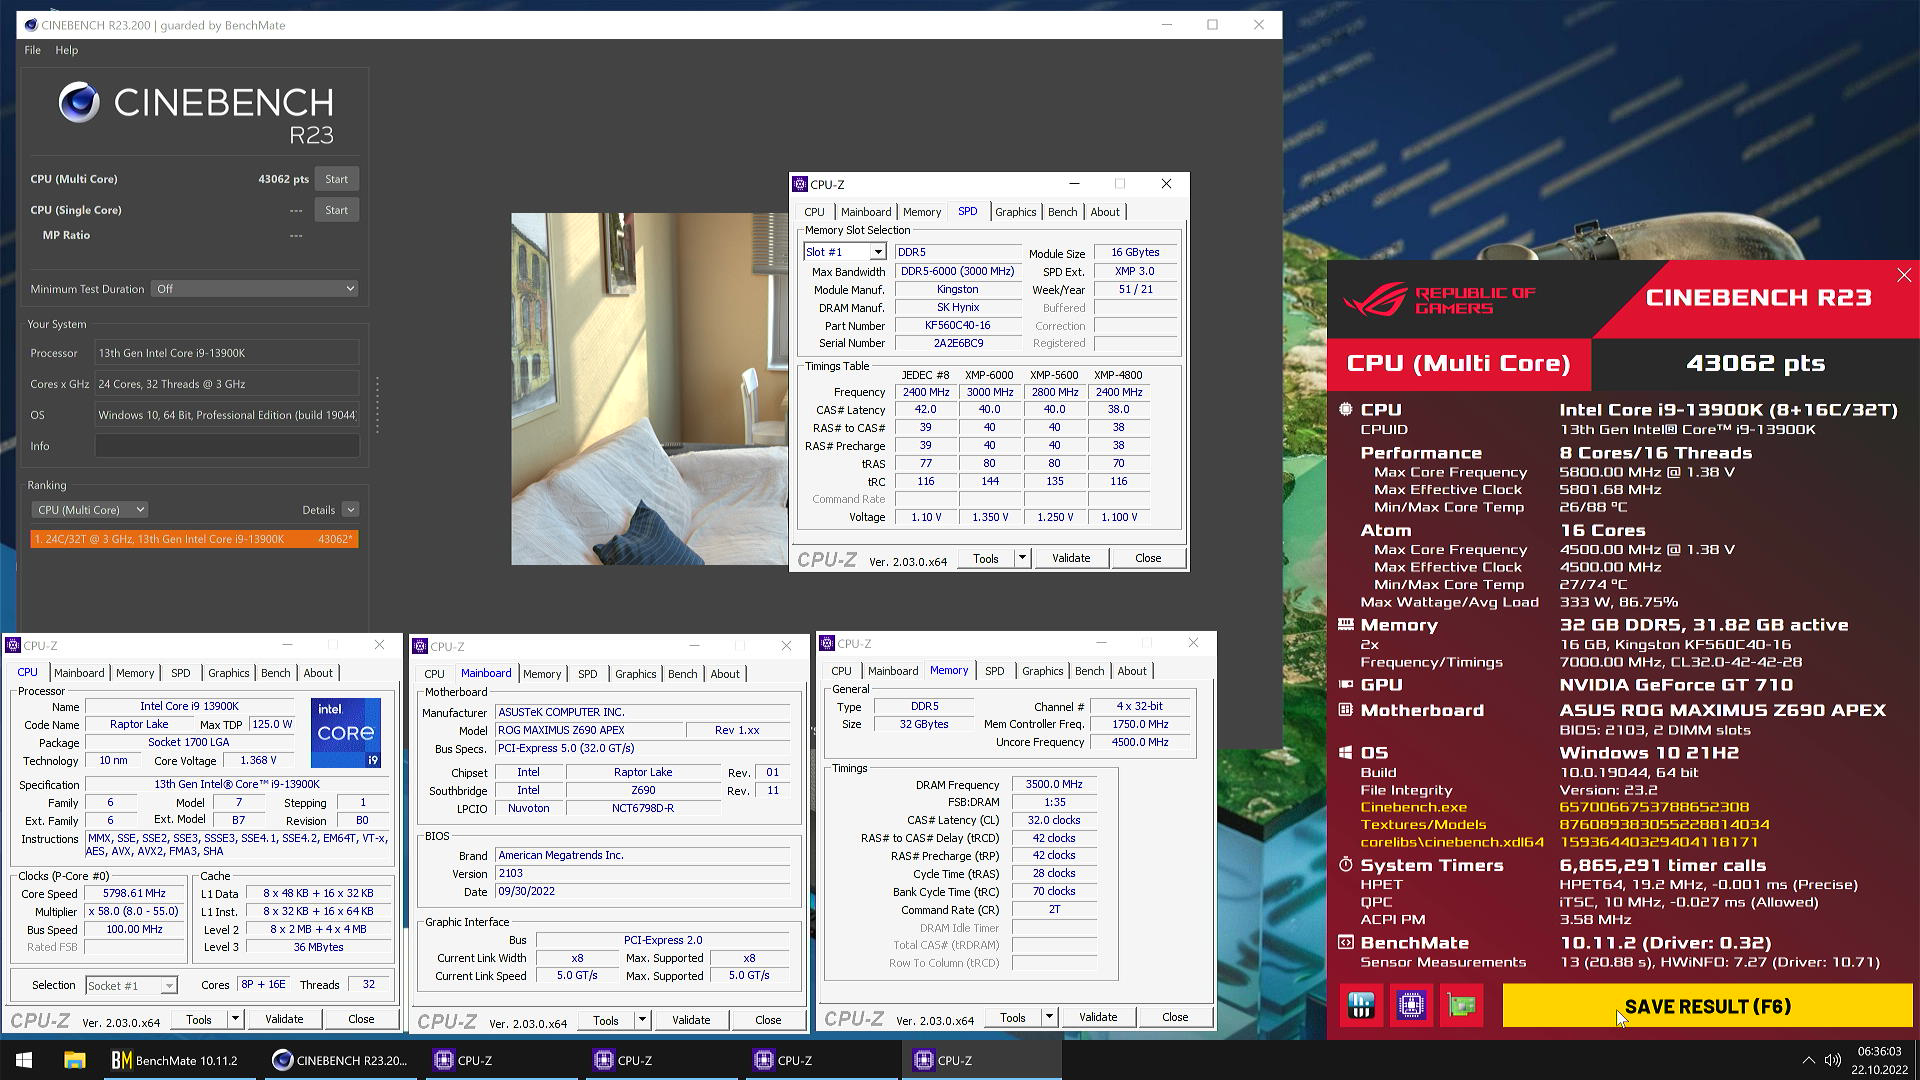Open the Tools arrow in the mainboard CPU-Z window

[x=642, y=1020]
